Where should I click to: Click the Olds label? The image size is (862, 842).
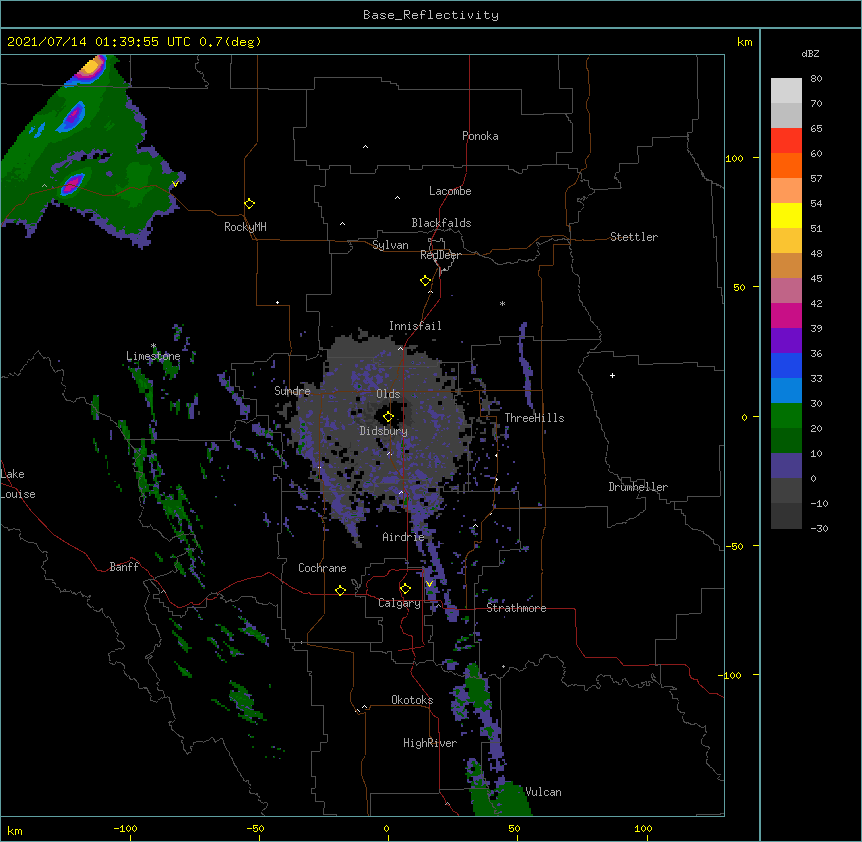(x=388, y=394)
